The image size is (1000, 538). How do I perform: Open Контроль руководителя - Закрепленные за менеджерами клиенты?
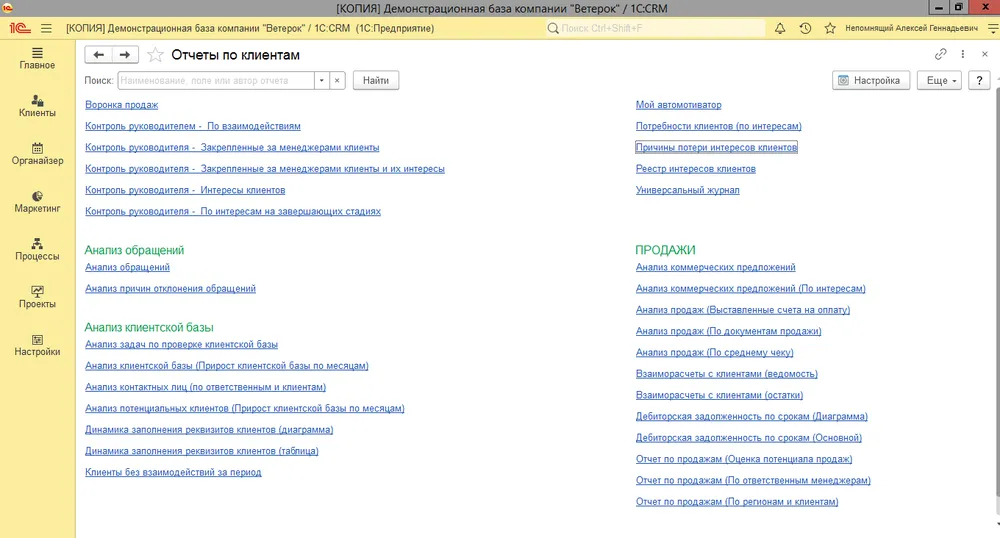click(x=232, y=147)
